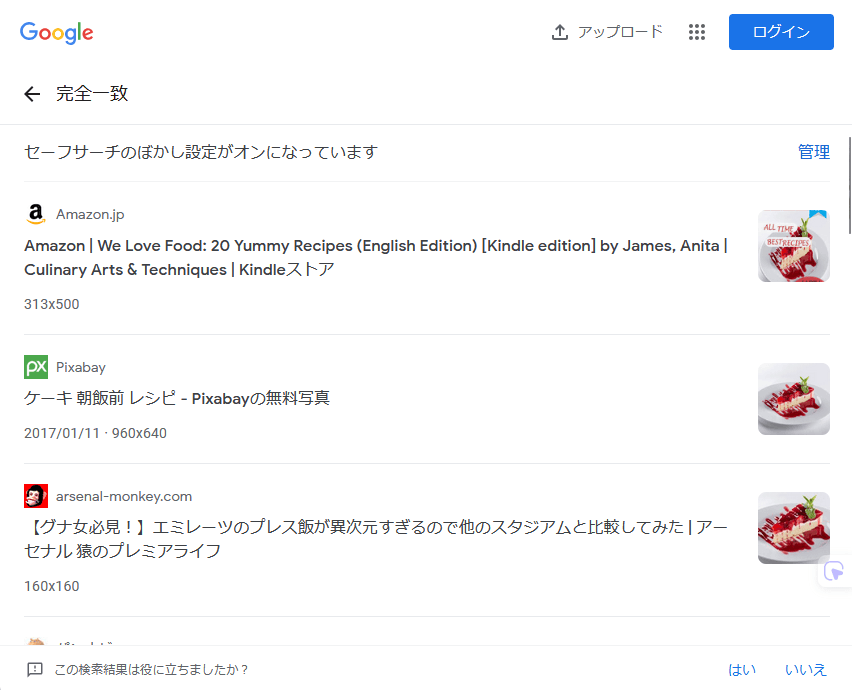
Task: Click the セーフサーチのぼかし設定 notice text
Action: [201, 152]
